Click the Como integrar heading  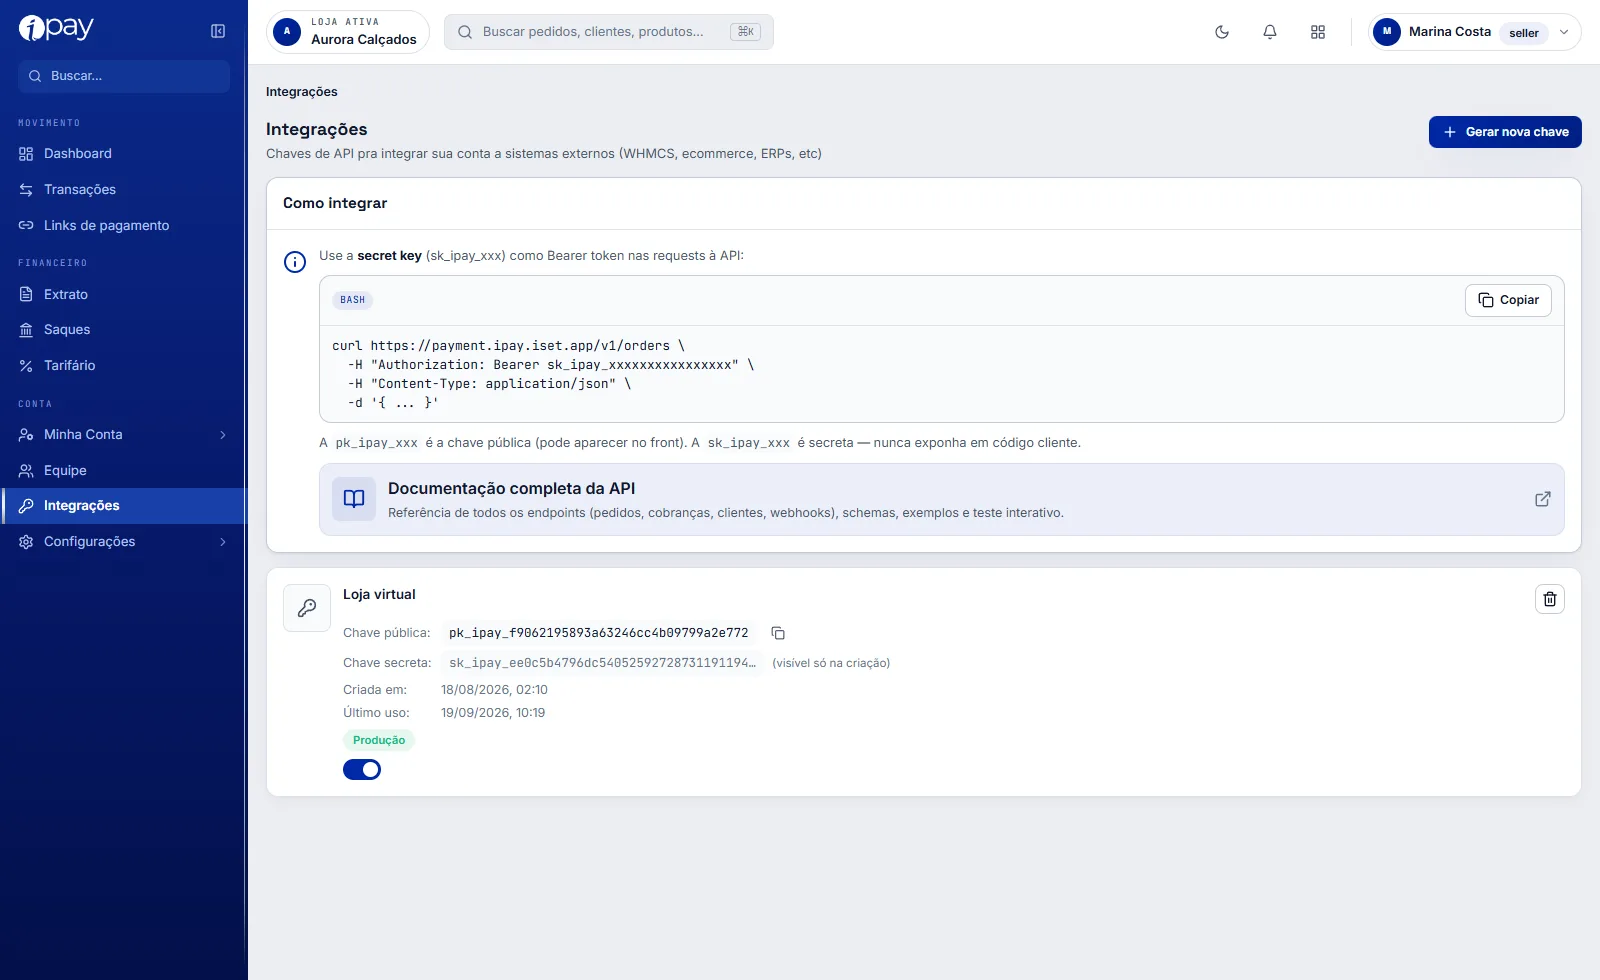(x=335, y=203)
